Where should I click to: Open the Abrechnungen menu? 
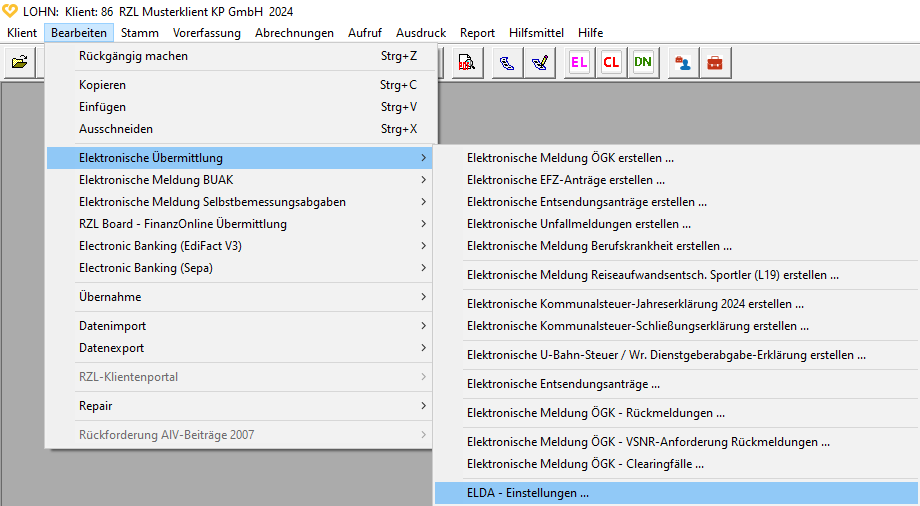point(294,33)
